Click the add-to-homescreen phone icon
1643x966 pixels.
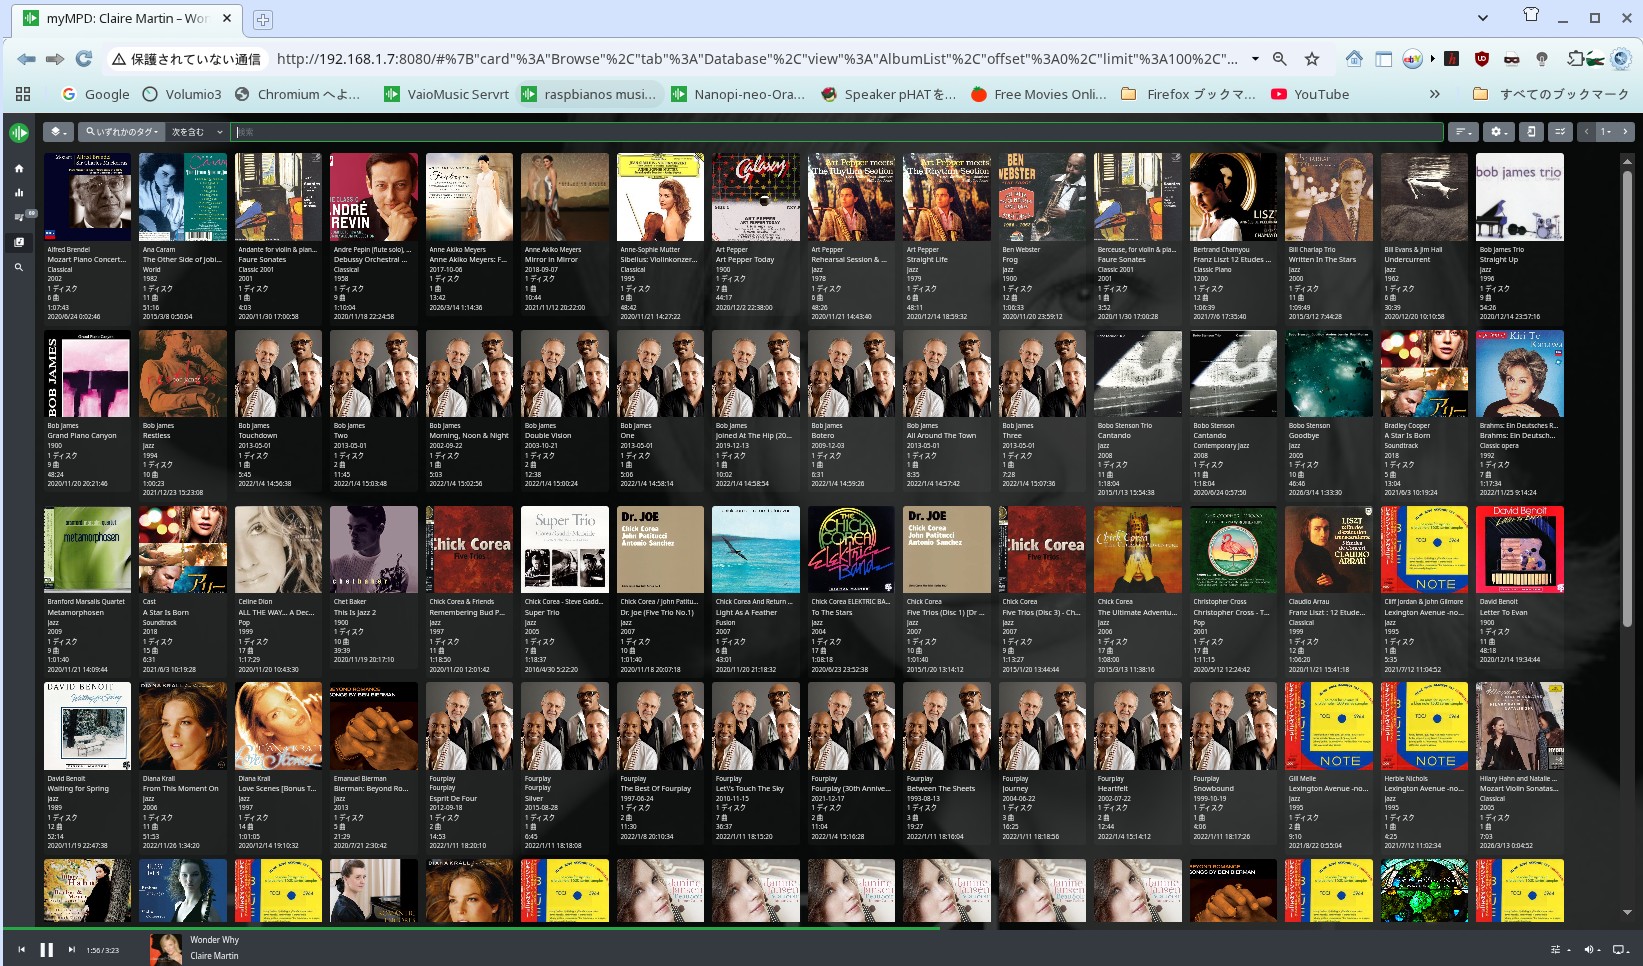coord(1530,132)
